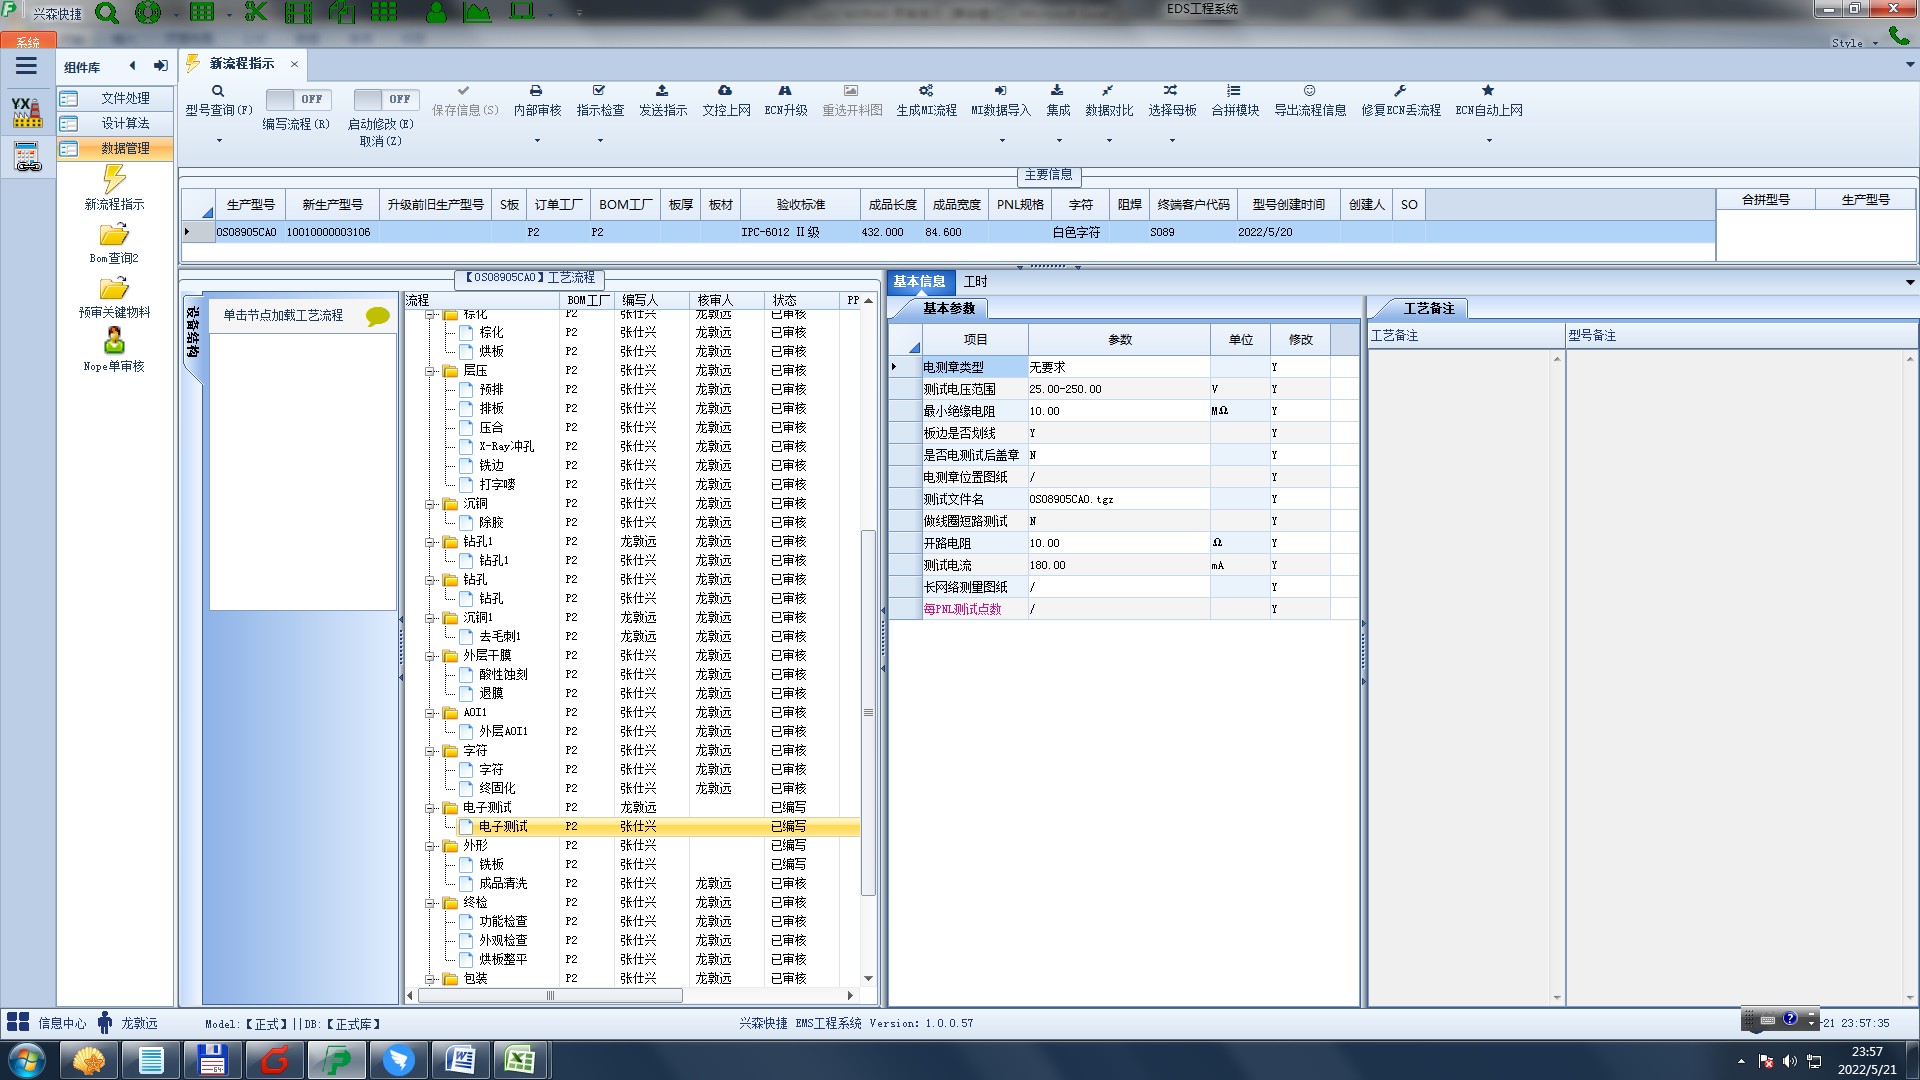The width and height of the screenshot is (1920, 1080).
Task: Click the 内部审核 print icon
Action: (536, 91)
